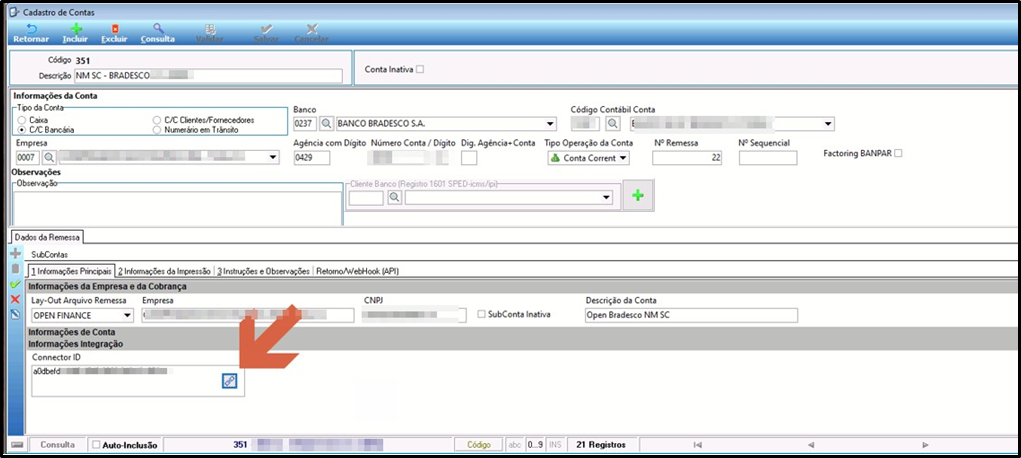The height and width of the screenshot is (458, 1021).
Task: Click the Dig. Agência+Conta field
Action: point(469,158)
